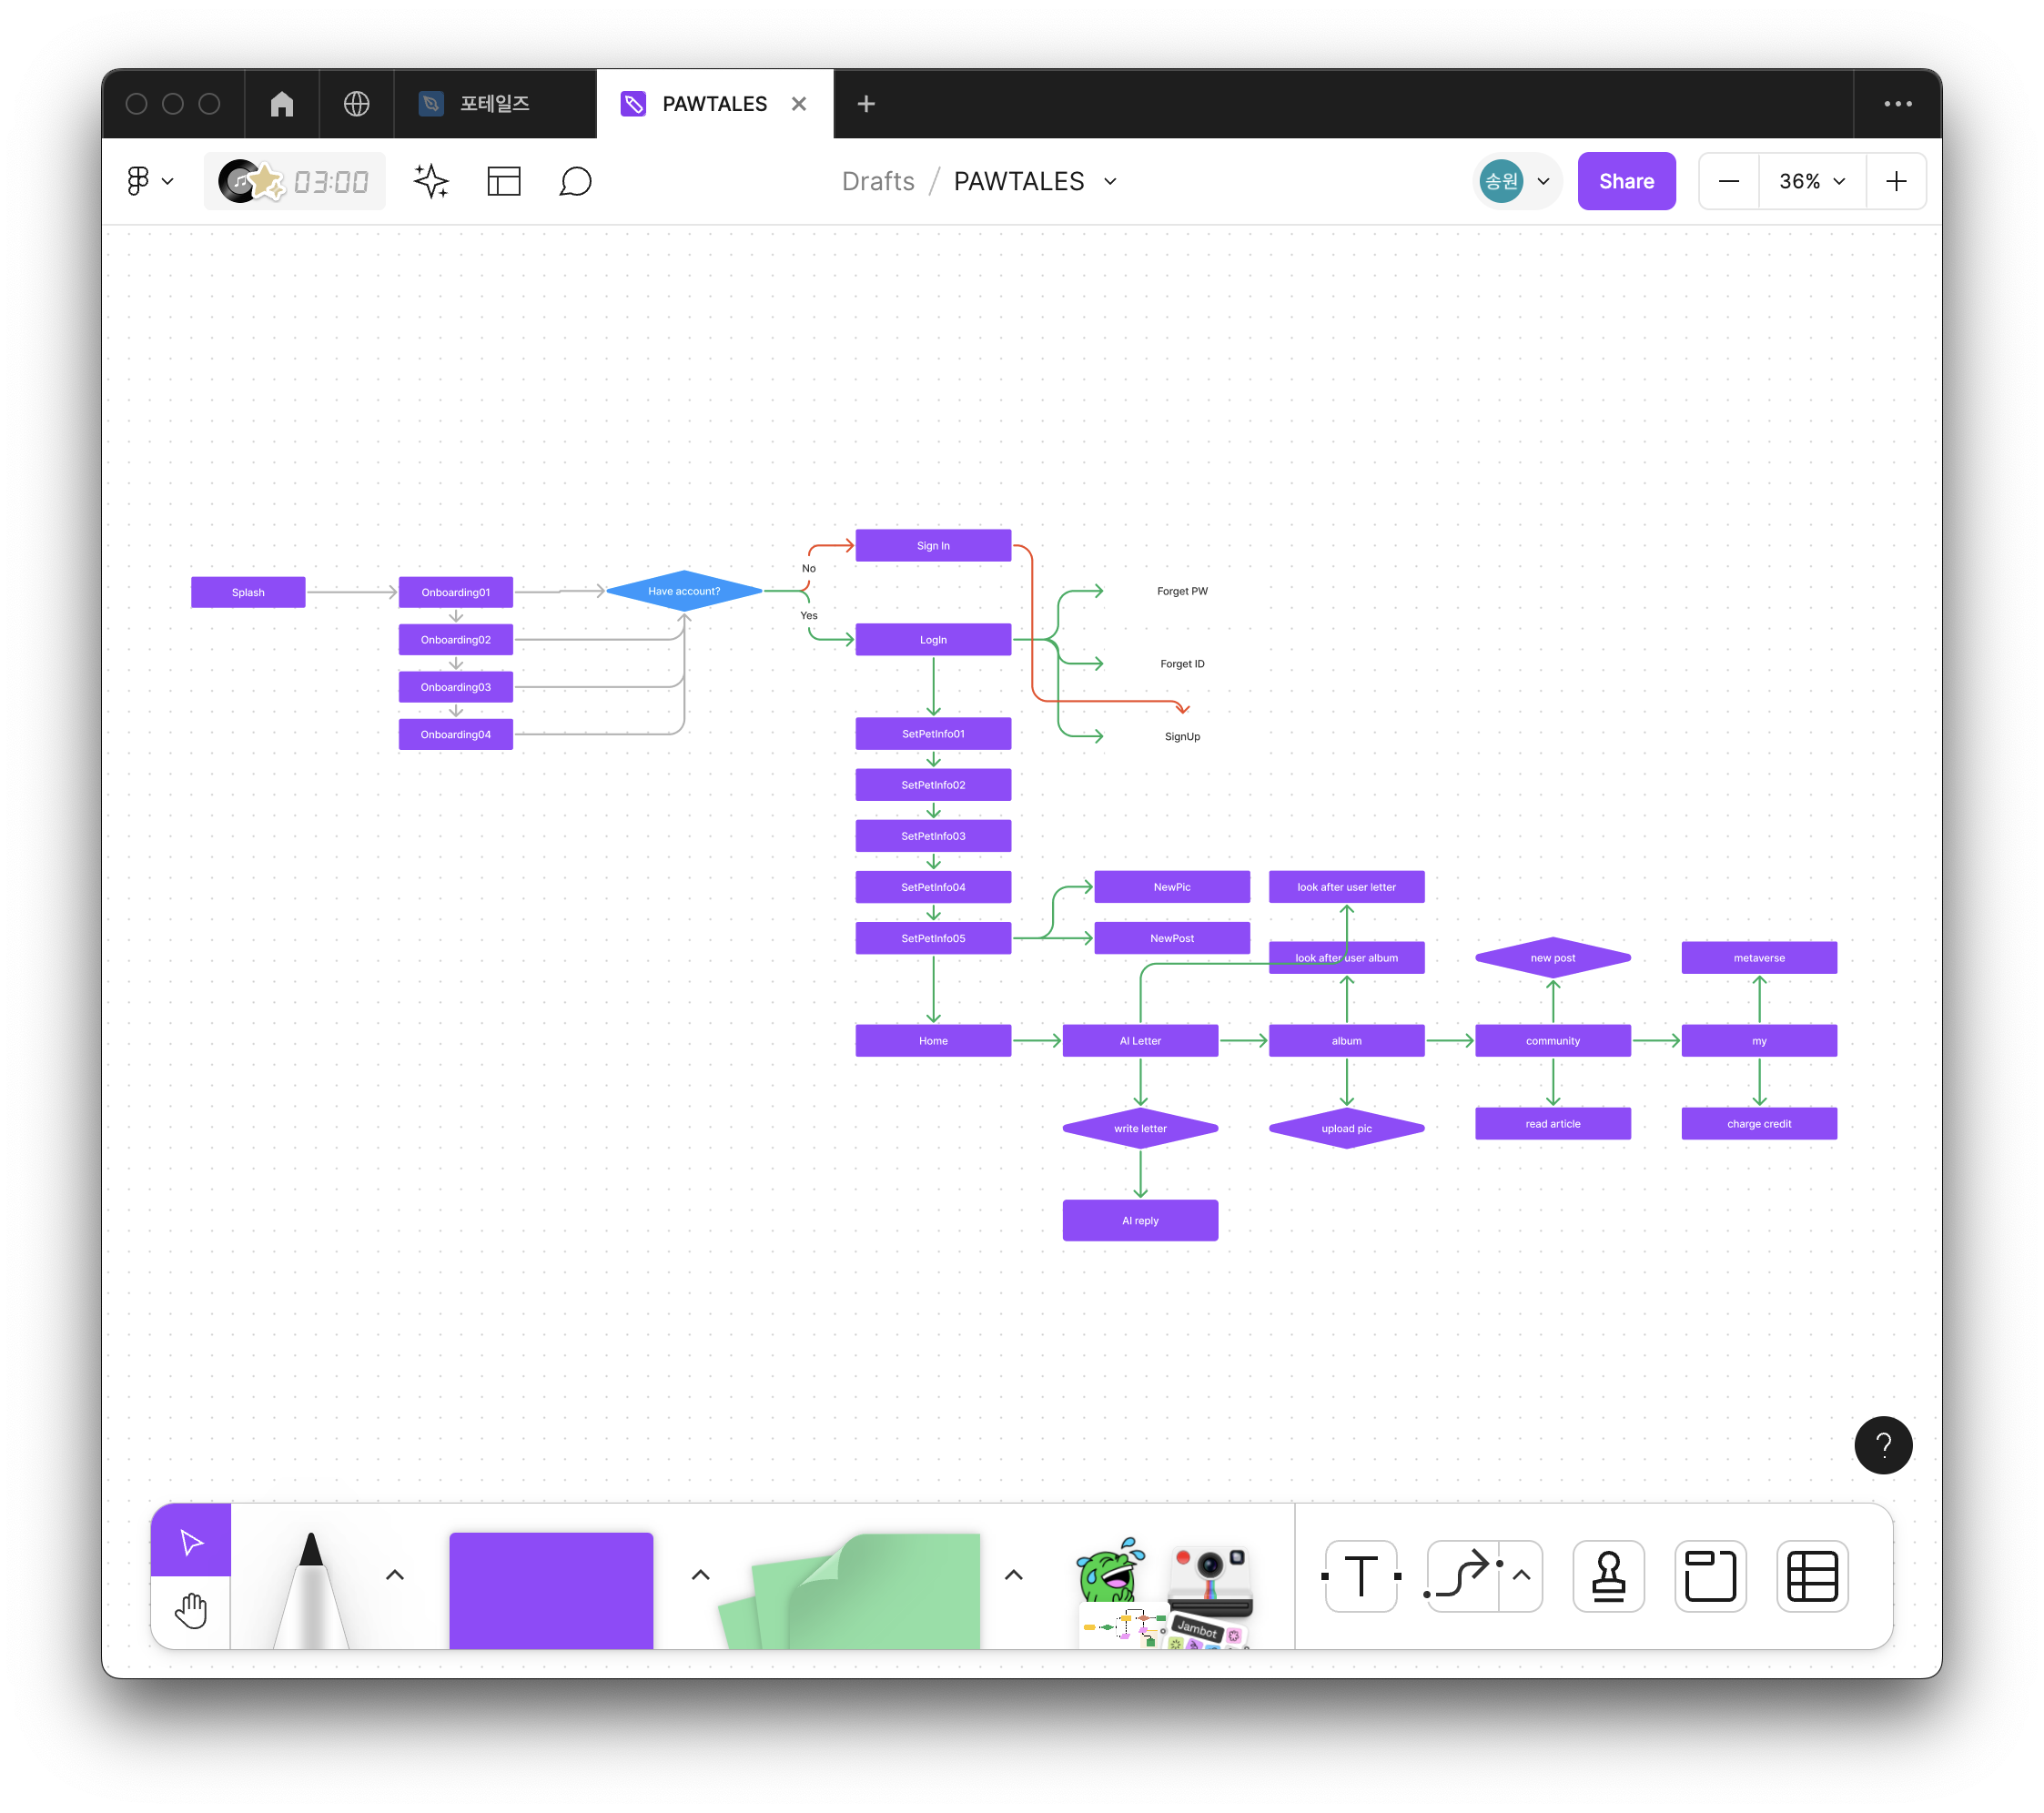Expand the marker options chevron
Screen dimensions: 2044x1813
click(x=395, y=1575)
